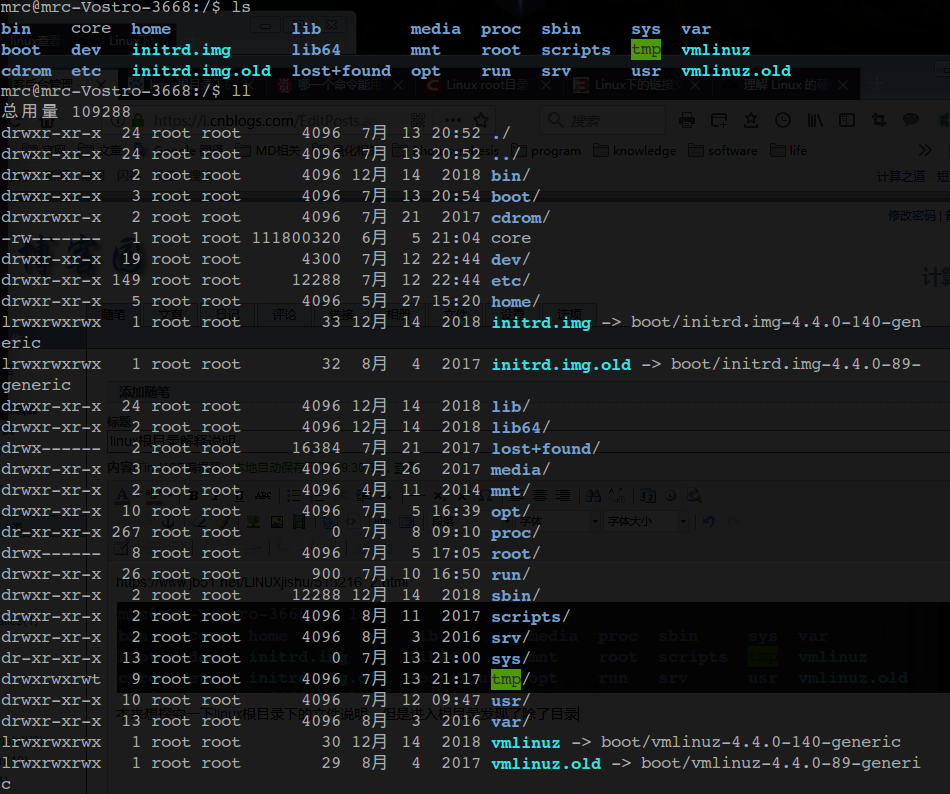Open the library icon in browser toolbar
Viewport: 950px width, 794px height.
[x=816, y=120]
